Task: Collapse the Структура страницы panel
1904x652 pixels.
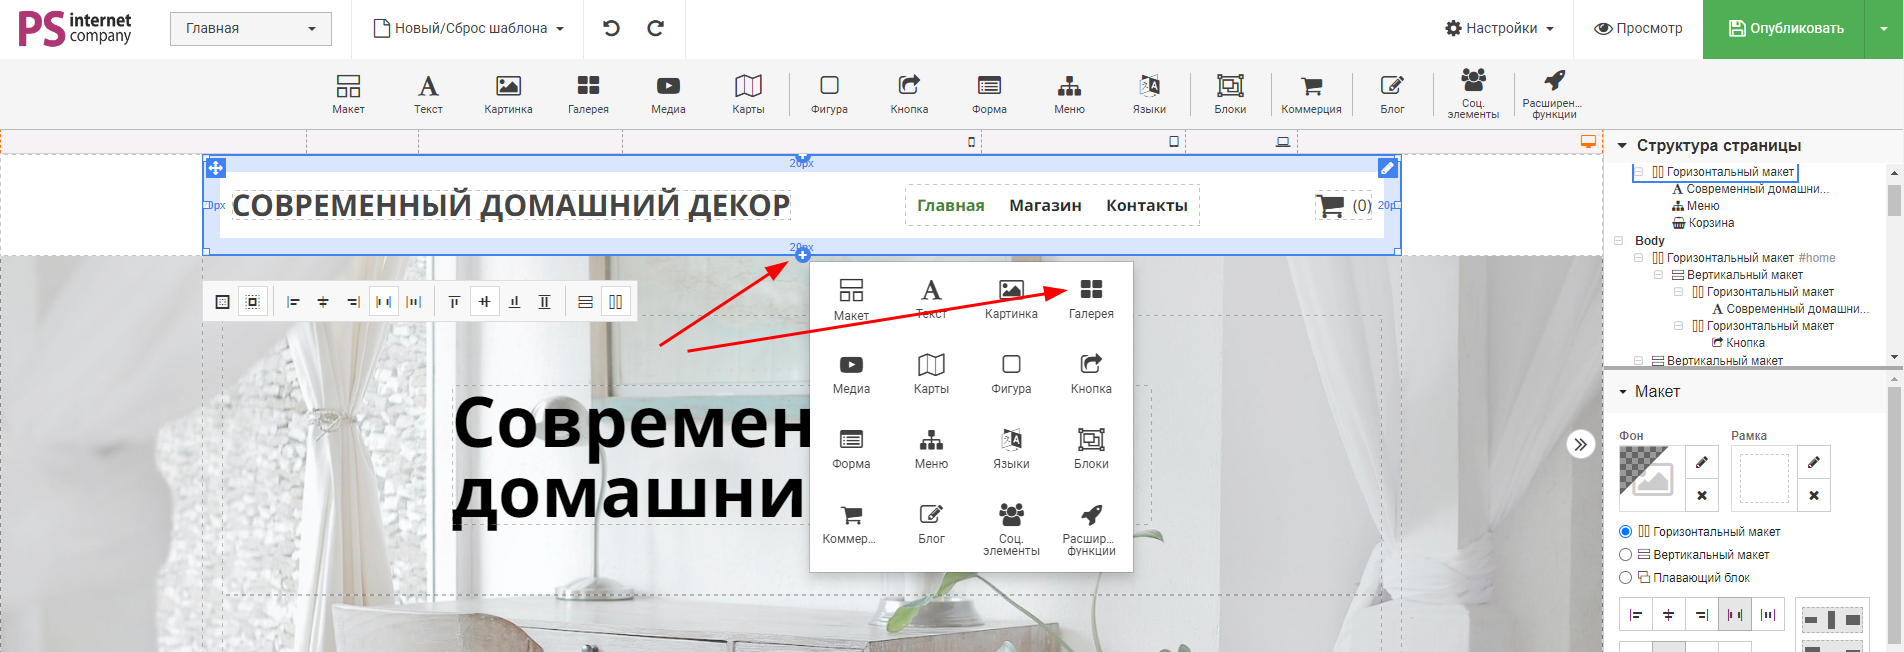Action: point(1622,146)
